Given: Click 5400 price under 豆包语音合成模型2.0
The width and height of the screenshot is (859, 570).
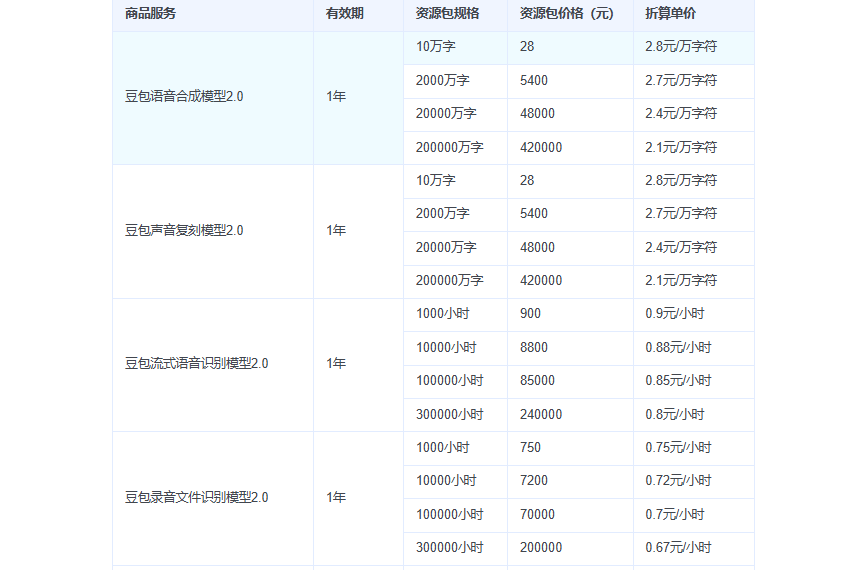Looking at the screenshot, I should coord(570,81).
